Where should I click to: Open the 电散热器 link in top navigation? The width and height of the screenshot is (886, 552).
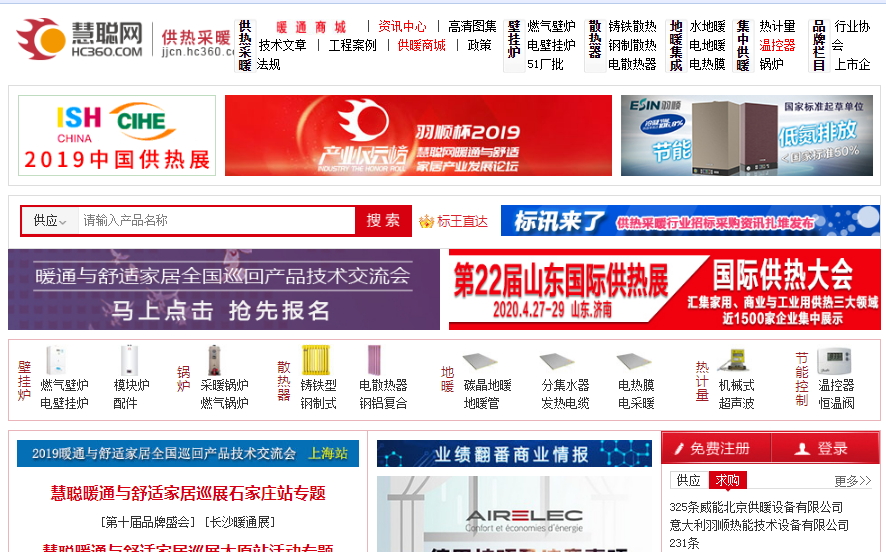[x=632, y=64]
